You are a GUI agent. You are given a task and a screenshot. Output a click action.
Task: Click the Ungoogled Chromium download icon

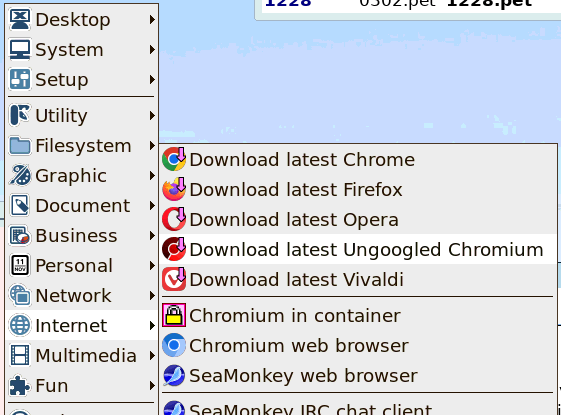(x=174, y=249)
